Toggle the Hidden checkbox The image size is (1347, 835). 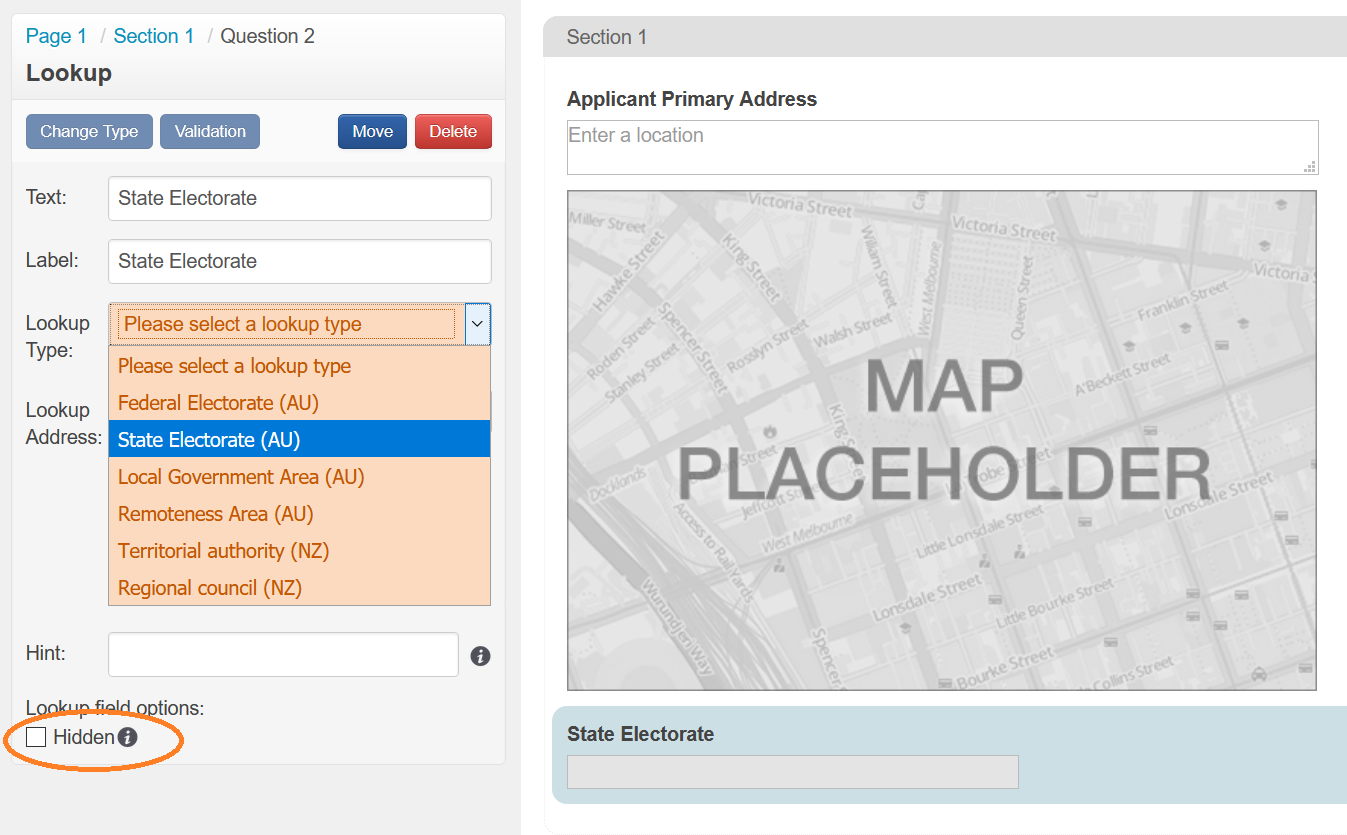click(36, 738)
